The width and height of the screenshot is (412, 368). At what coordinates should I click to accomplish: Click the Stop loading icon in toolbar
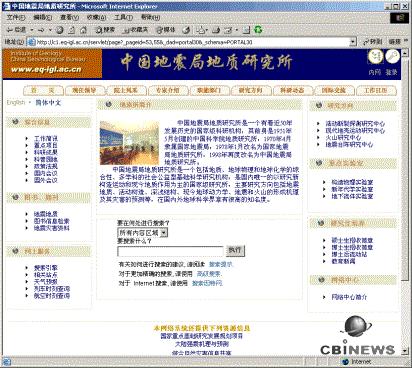click(x=59, y=30)
